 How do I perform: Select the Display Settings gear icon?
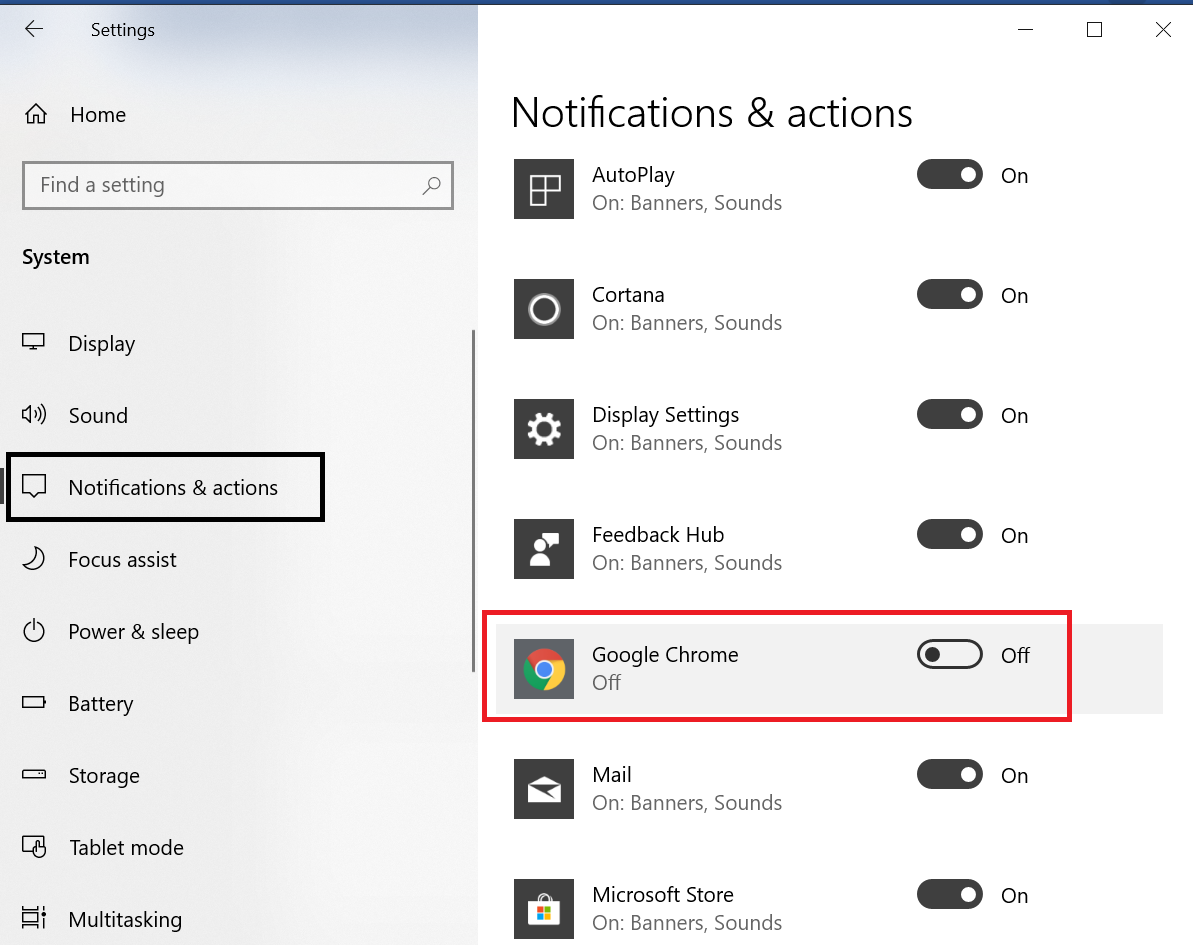pyautogui.click(x=544, y=429)
